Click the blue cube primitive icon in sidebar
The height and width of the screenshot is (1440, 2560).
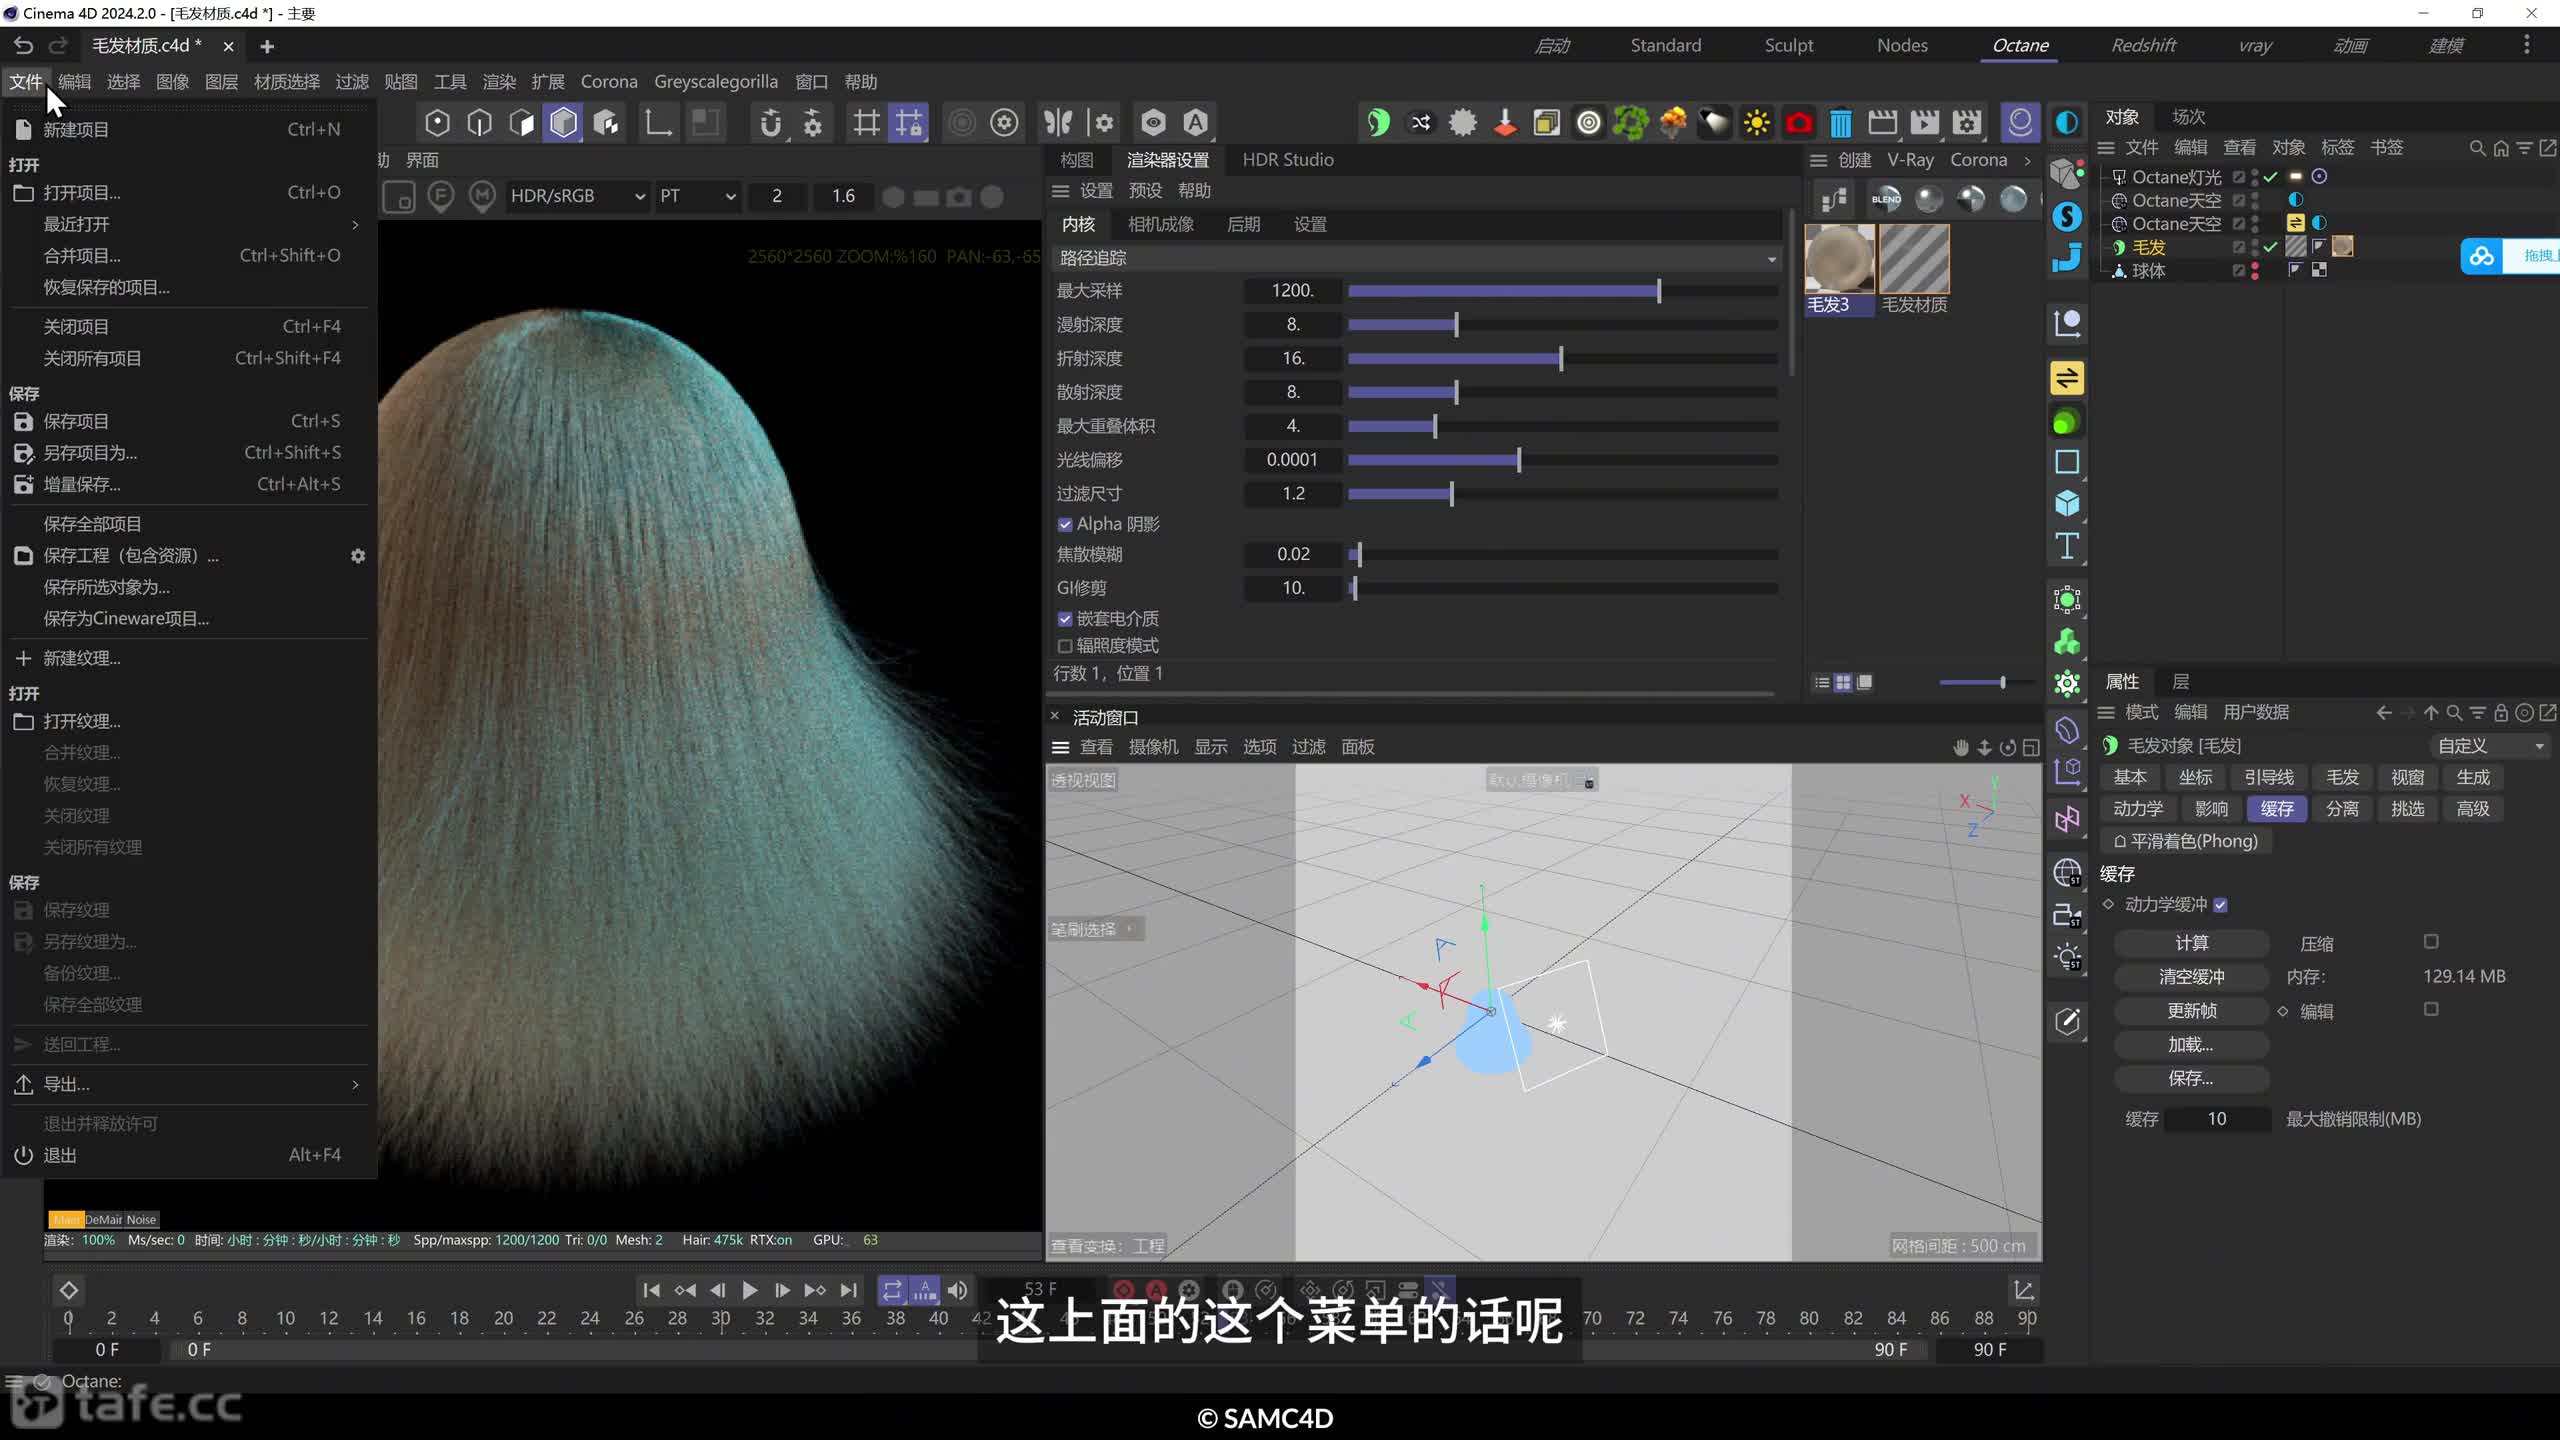coord(2066,503)
